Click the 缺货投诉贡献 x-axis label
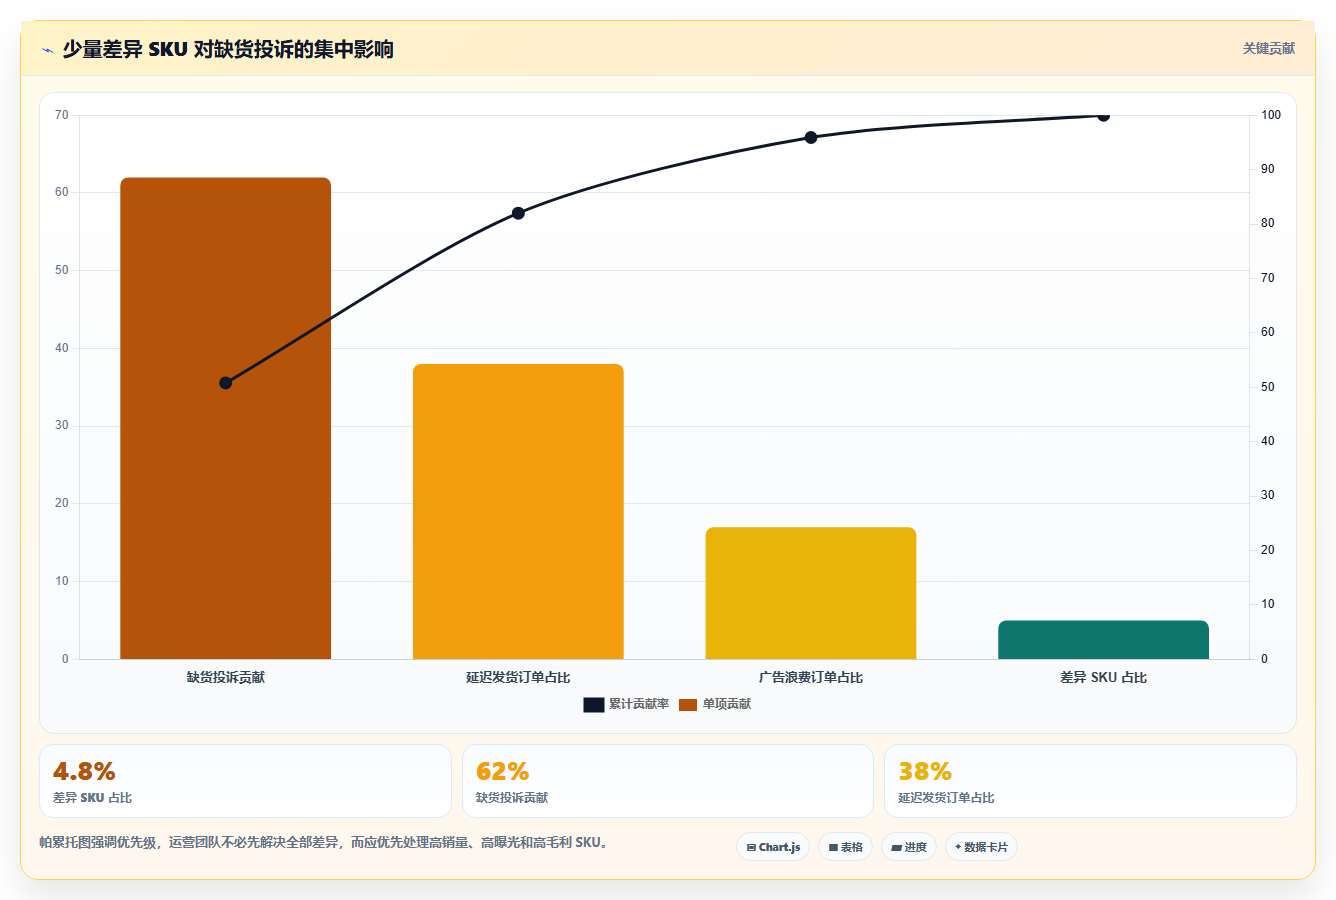This screenshot has width=1336, height=900. pyautogui.click(x=226, y=677)
